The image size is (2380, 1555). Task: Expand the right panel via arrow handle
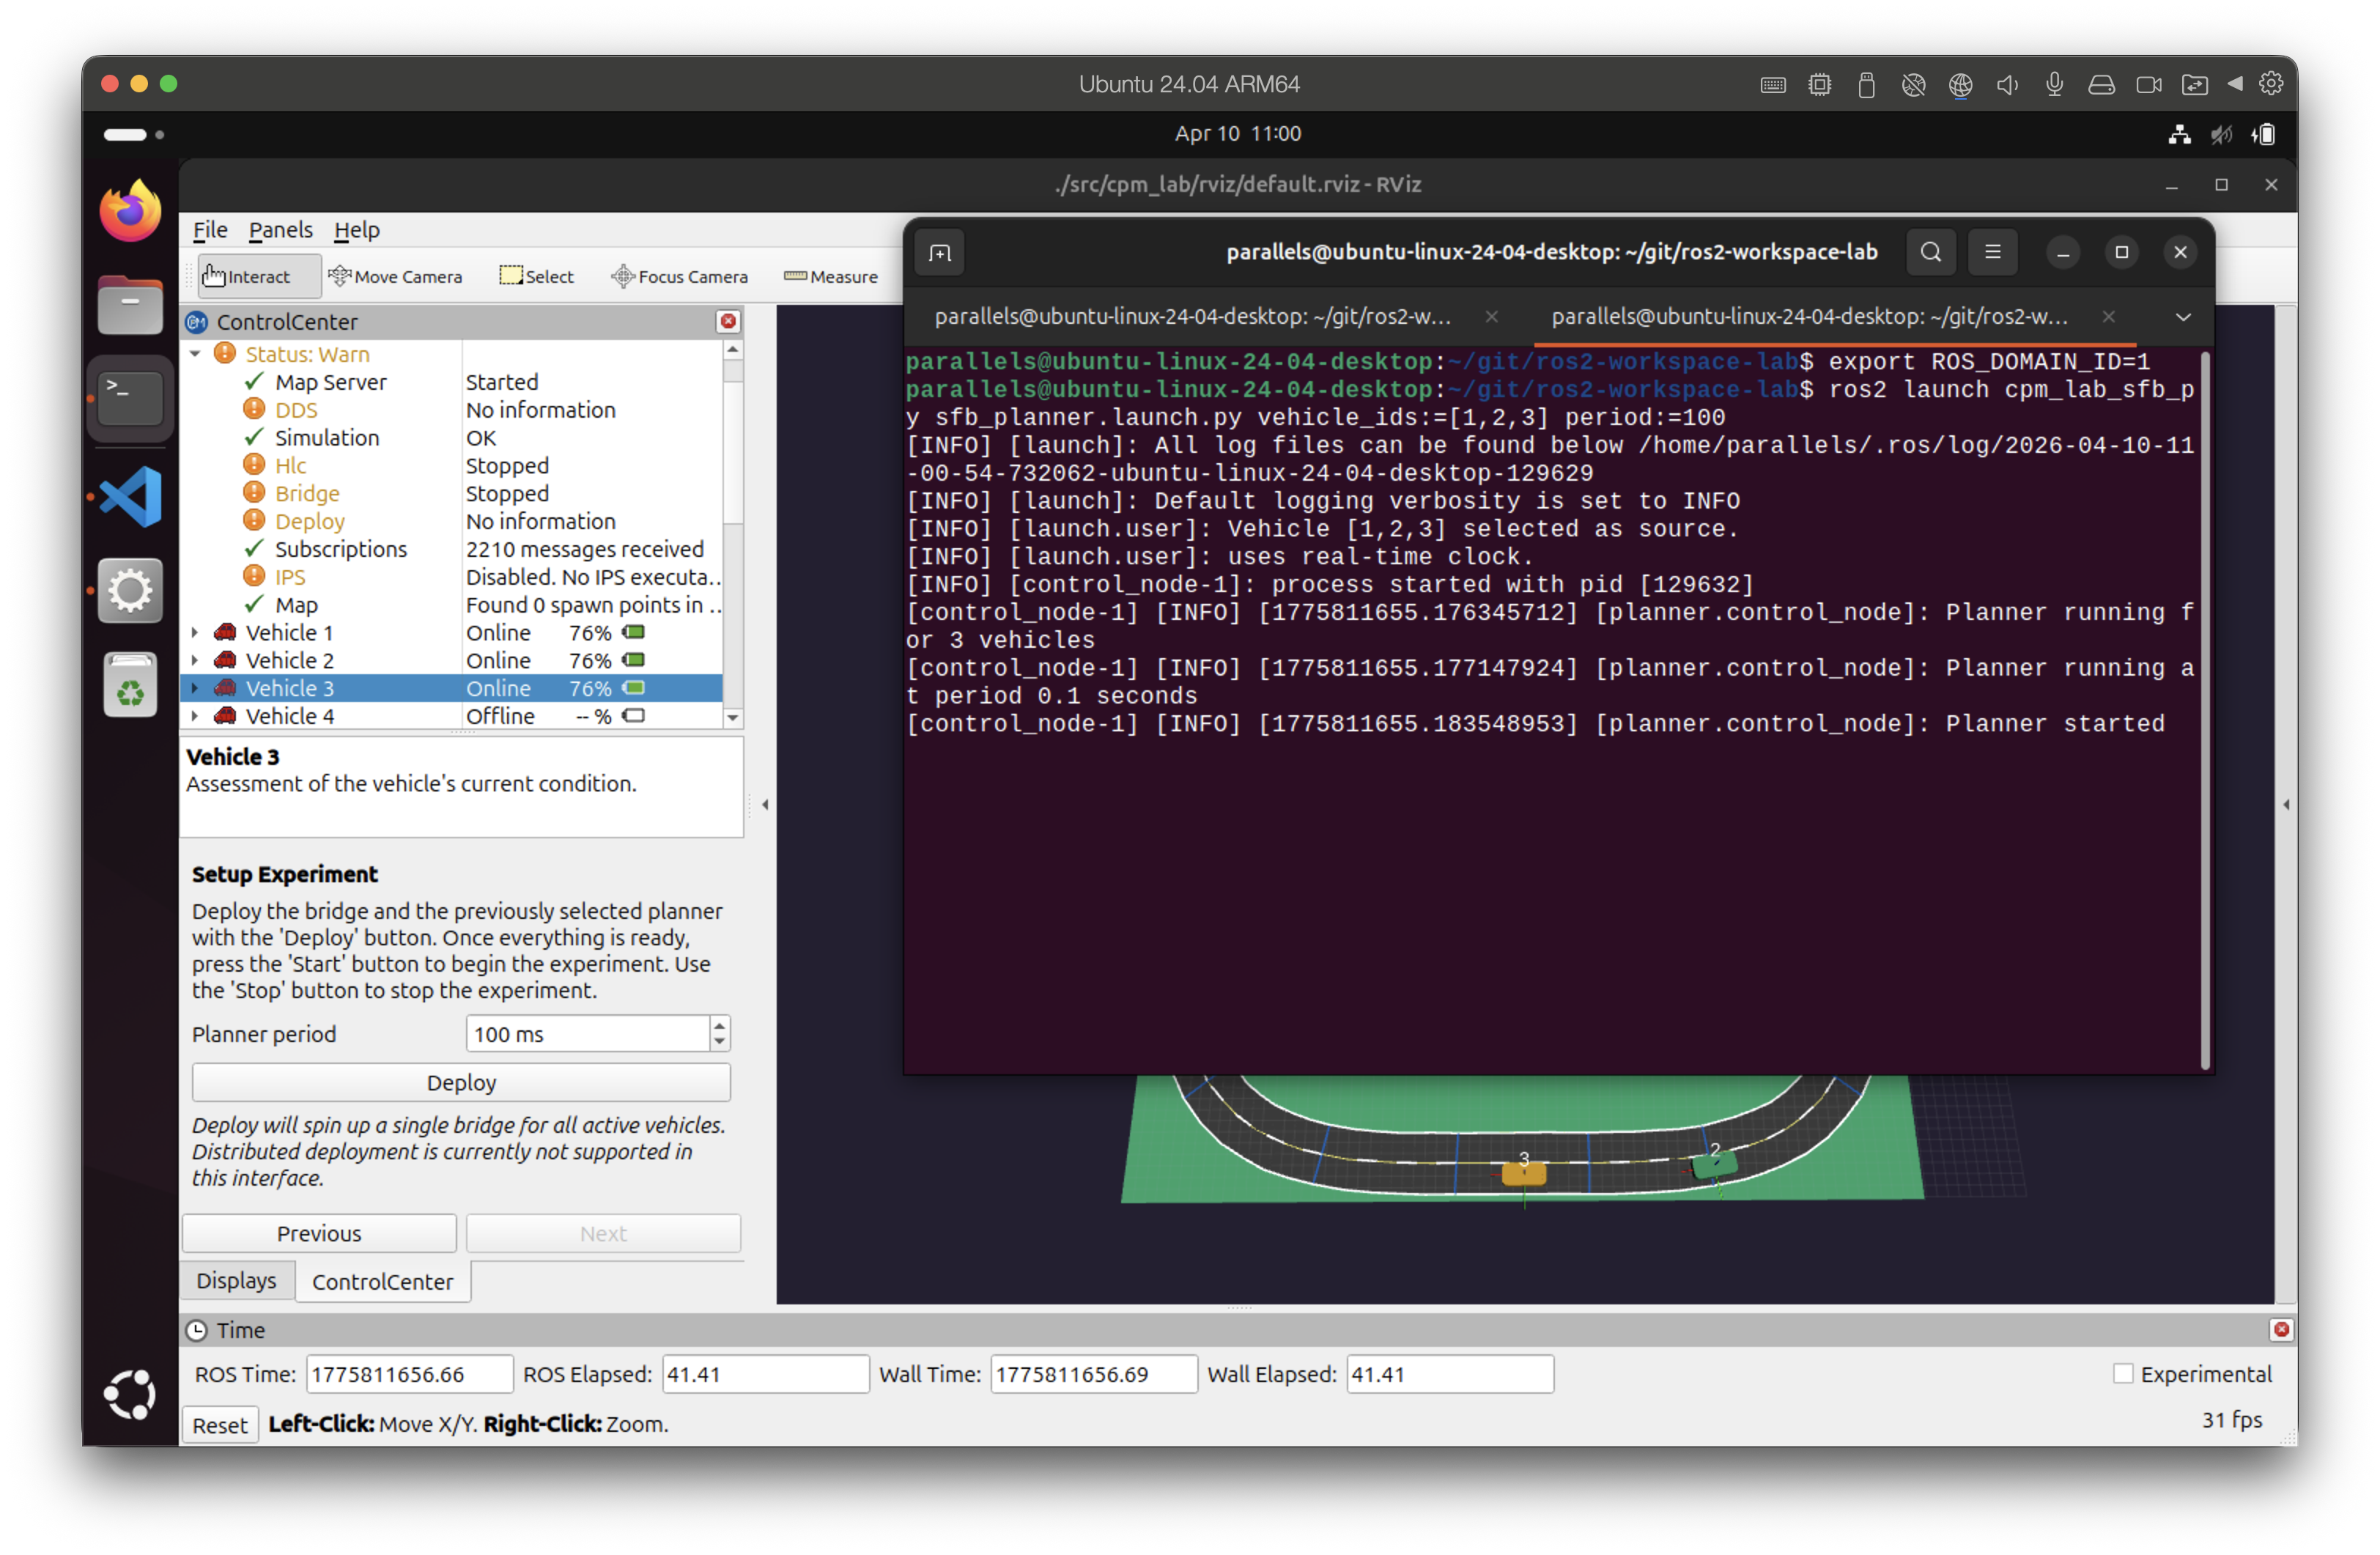click(x=2286, y=804)
